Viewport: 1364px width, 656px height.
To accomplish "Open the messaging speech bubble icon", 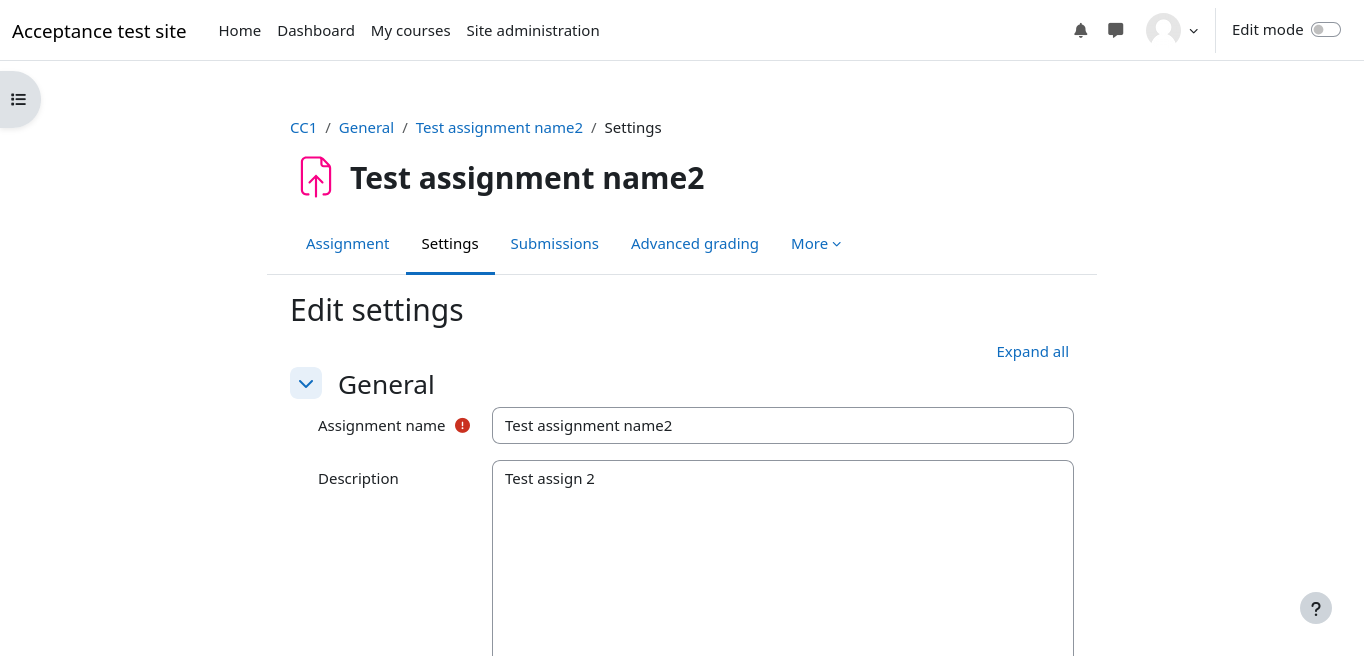I will 1116,31.
